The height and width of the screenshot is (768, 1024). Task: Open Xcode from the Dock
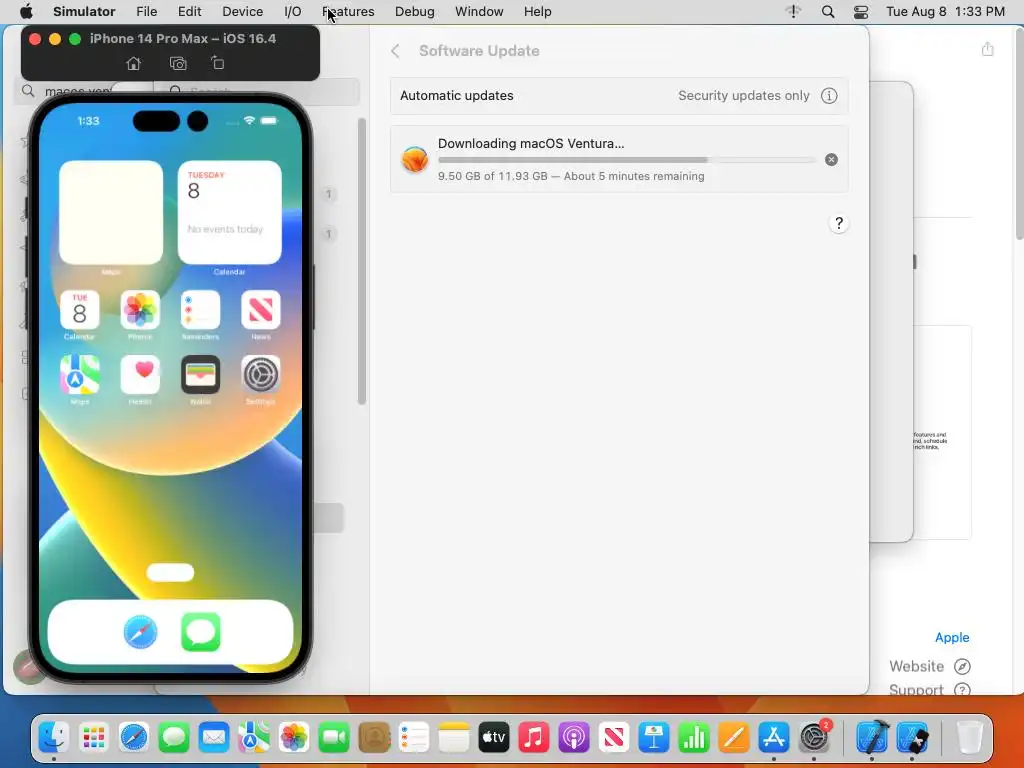point(872,738)
